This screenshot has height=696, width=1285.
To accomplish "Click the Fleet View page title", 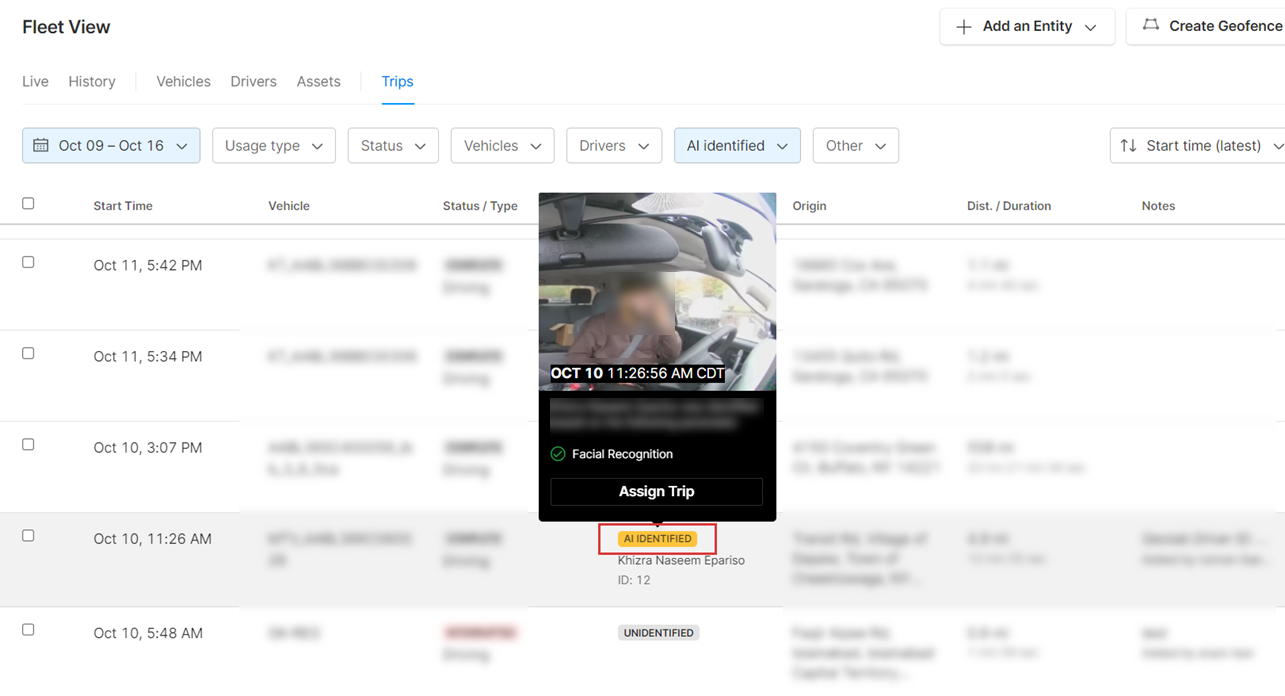I will [x=66, y=27].
